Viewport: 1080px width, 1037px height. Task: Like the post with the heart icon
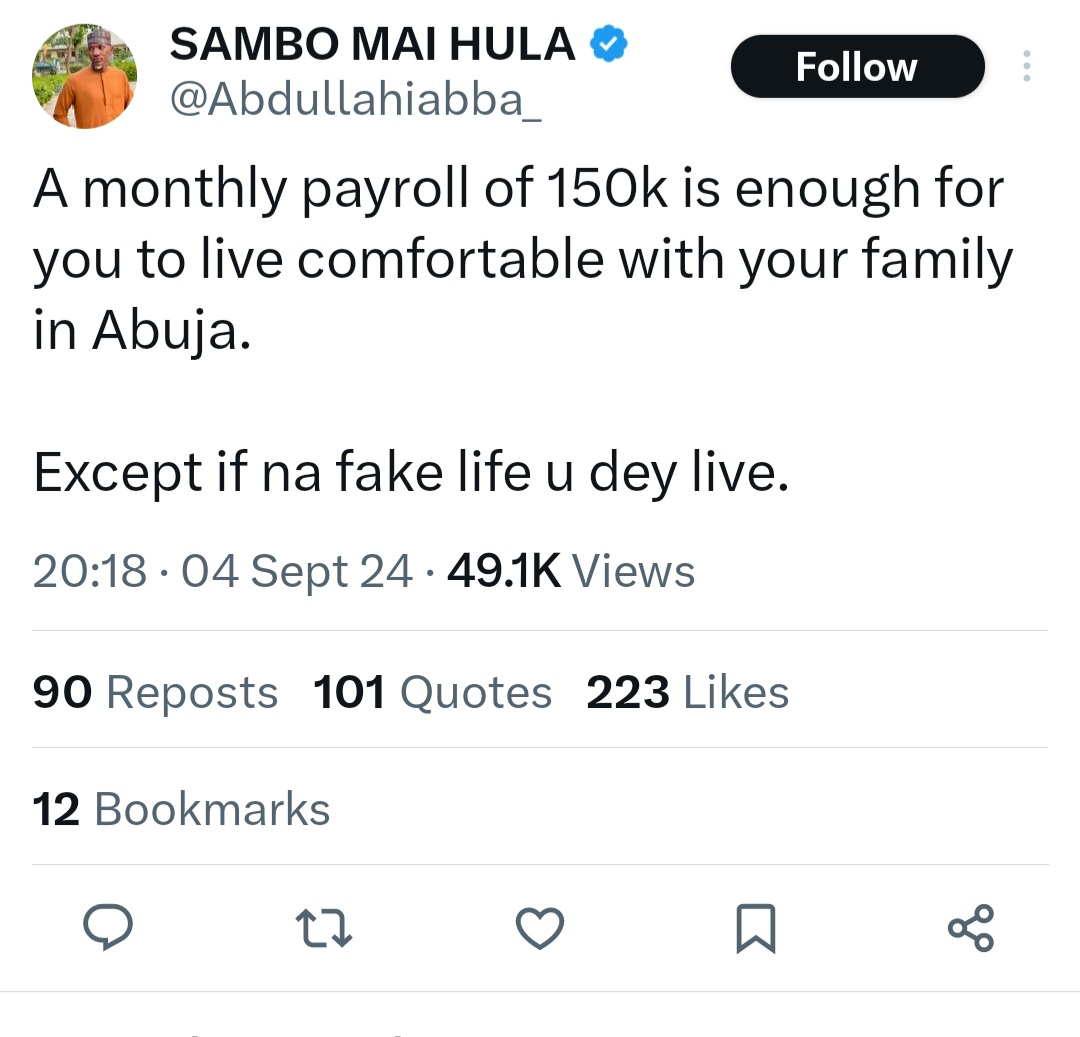[540, 928]
